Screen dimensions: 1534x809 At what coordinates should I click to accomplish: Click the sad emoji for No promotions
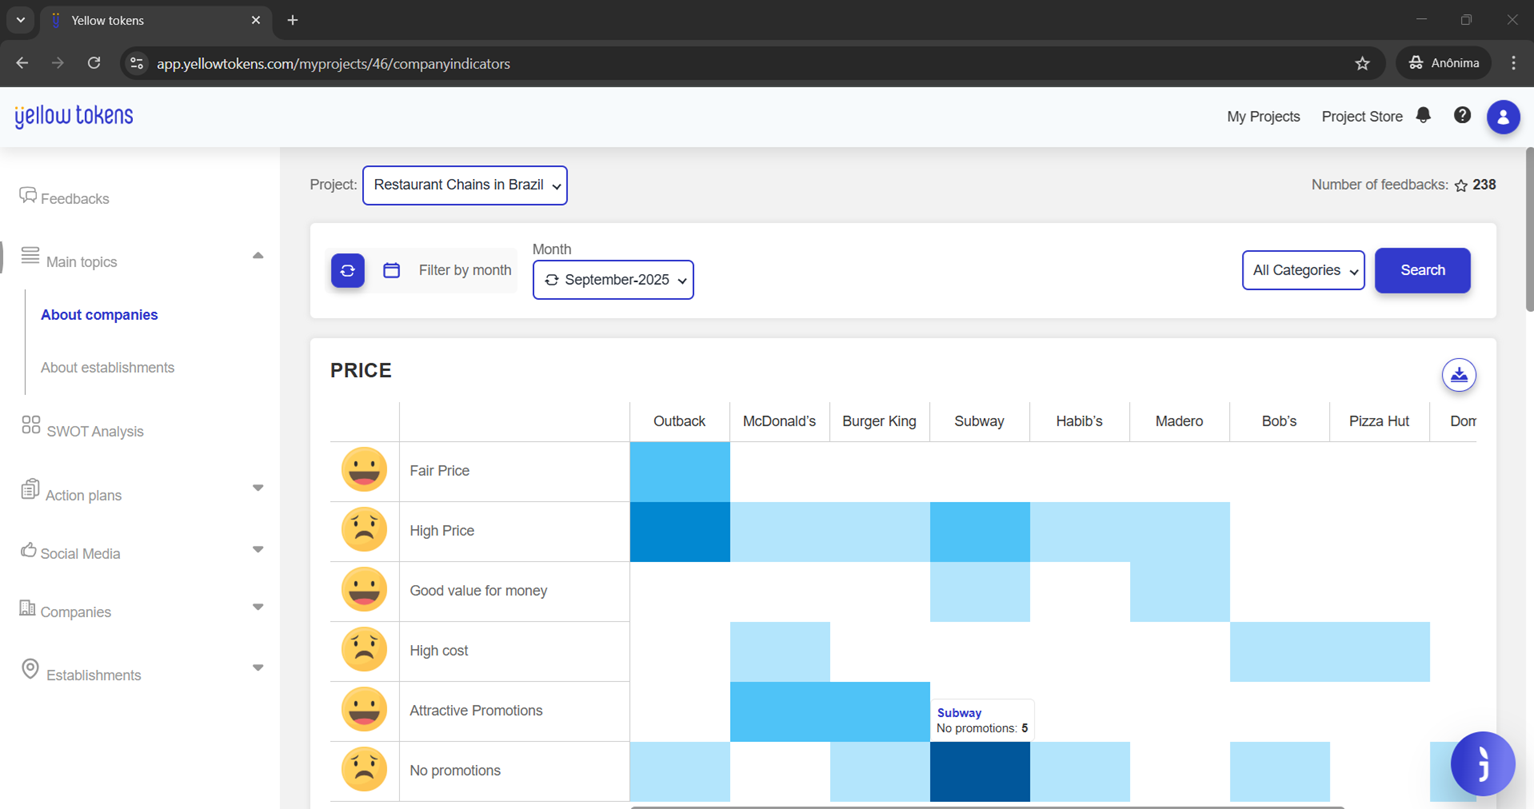(364, 770)
